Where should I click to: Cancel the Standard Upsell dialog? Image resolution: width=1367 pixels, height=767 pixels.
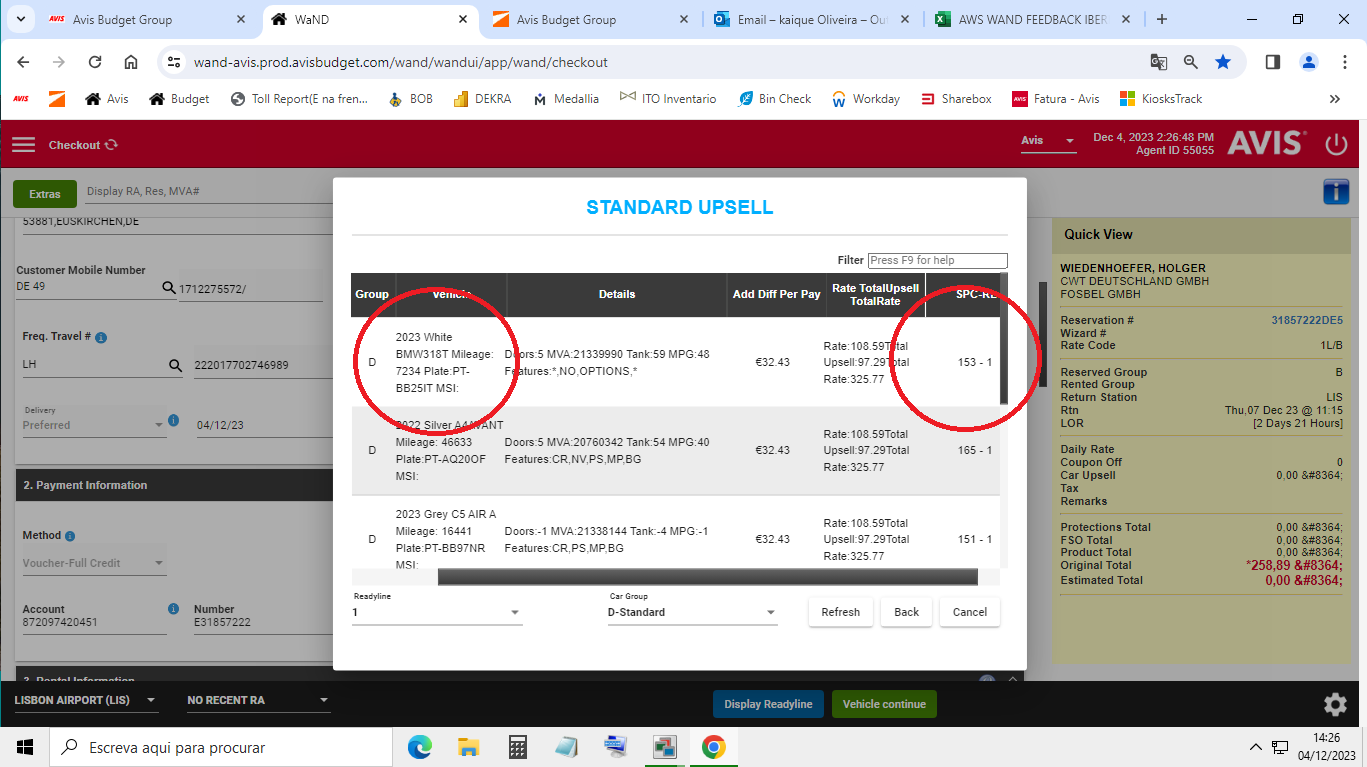pyautogui.click(x=970, y=612)
